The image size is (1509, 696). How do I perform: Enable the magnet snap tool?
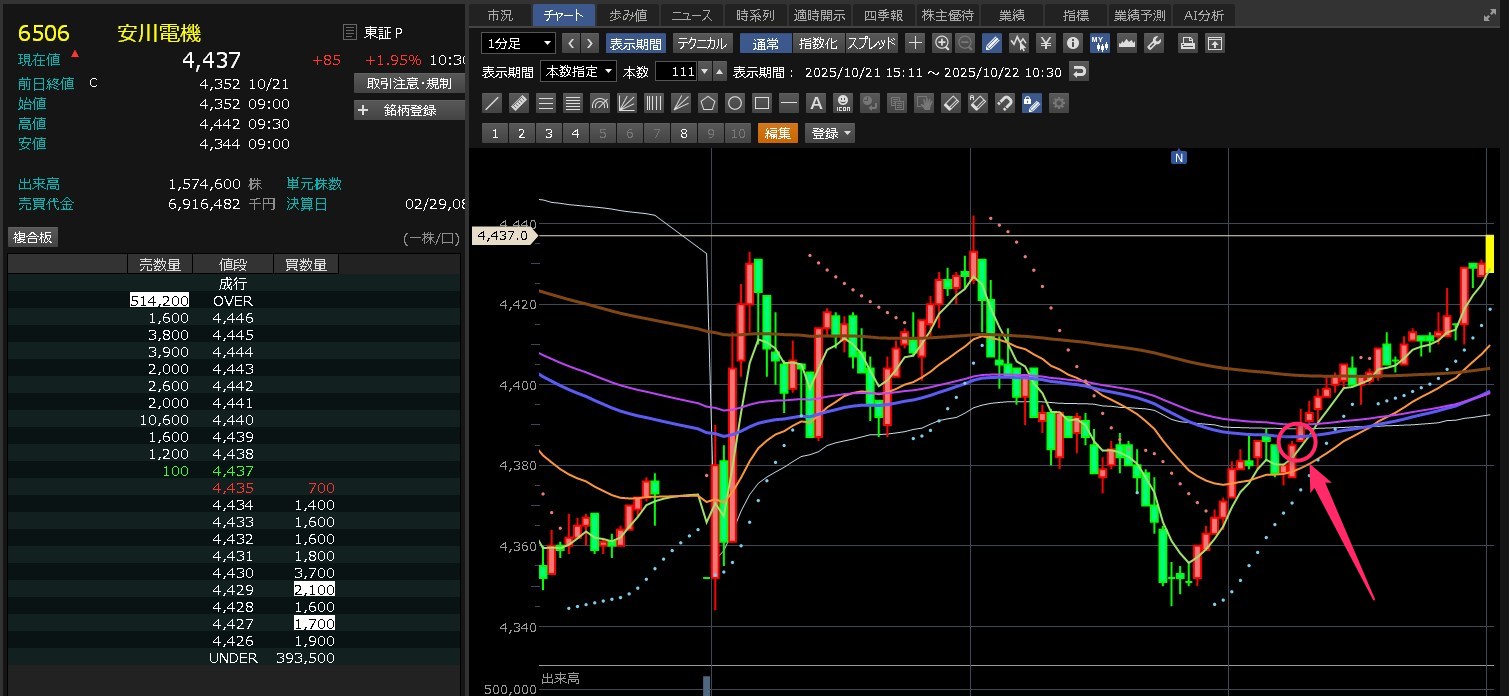pyautogui.click(x=1005, y=103)
